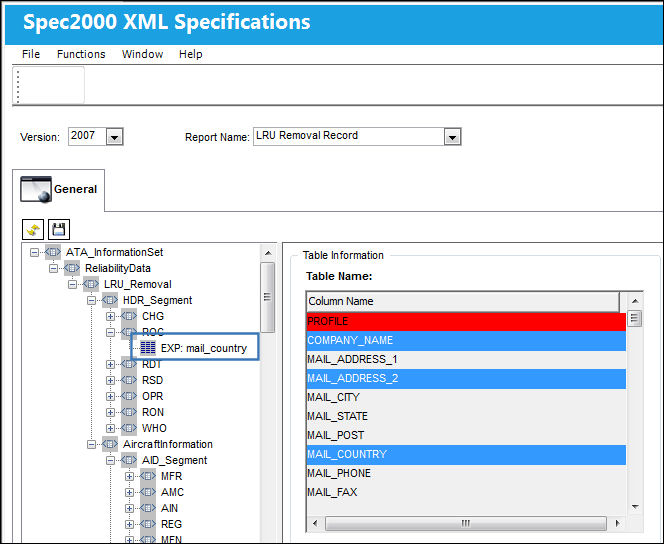The width and height of the screenshot is (664, 544).
Task: Click the XML node icon beside MFR
Action: click(x=148, y=476)
